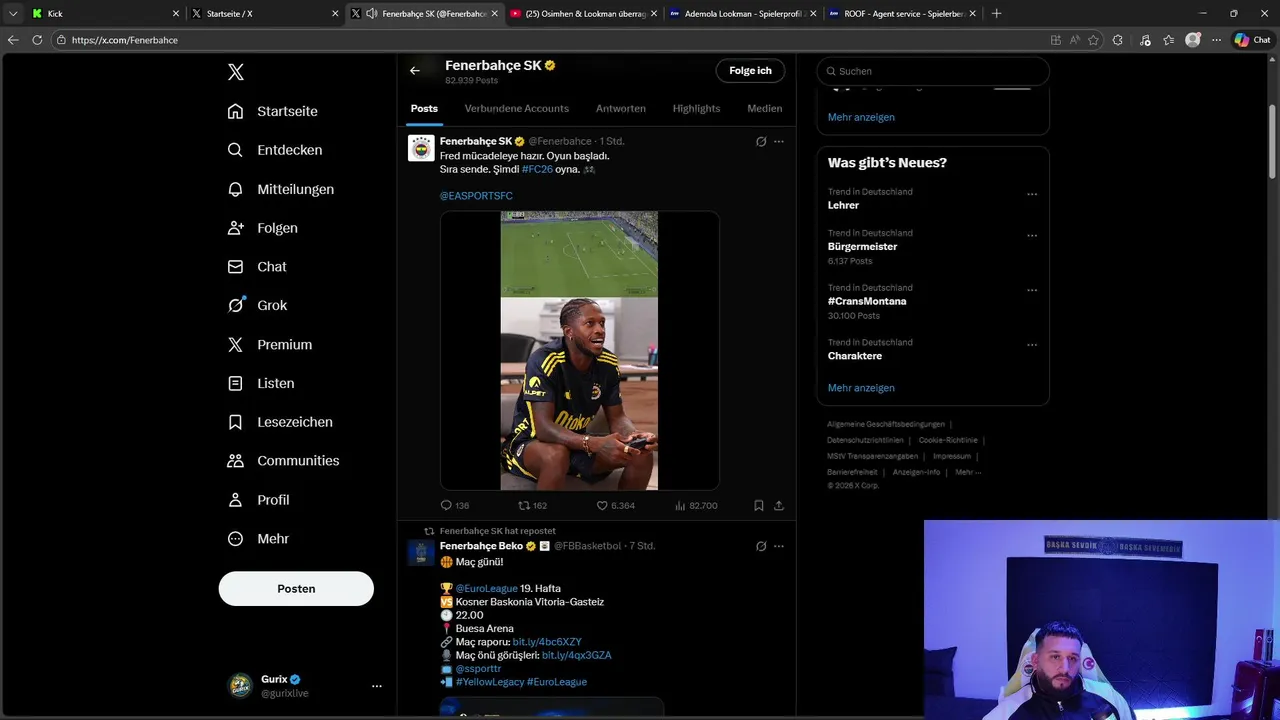Open the #FC26 hashtag link
Image resolution: width=1280 pixels, height=720 pixels.
click(x=537, y=169)
